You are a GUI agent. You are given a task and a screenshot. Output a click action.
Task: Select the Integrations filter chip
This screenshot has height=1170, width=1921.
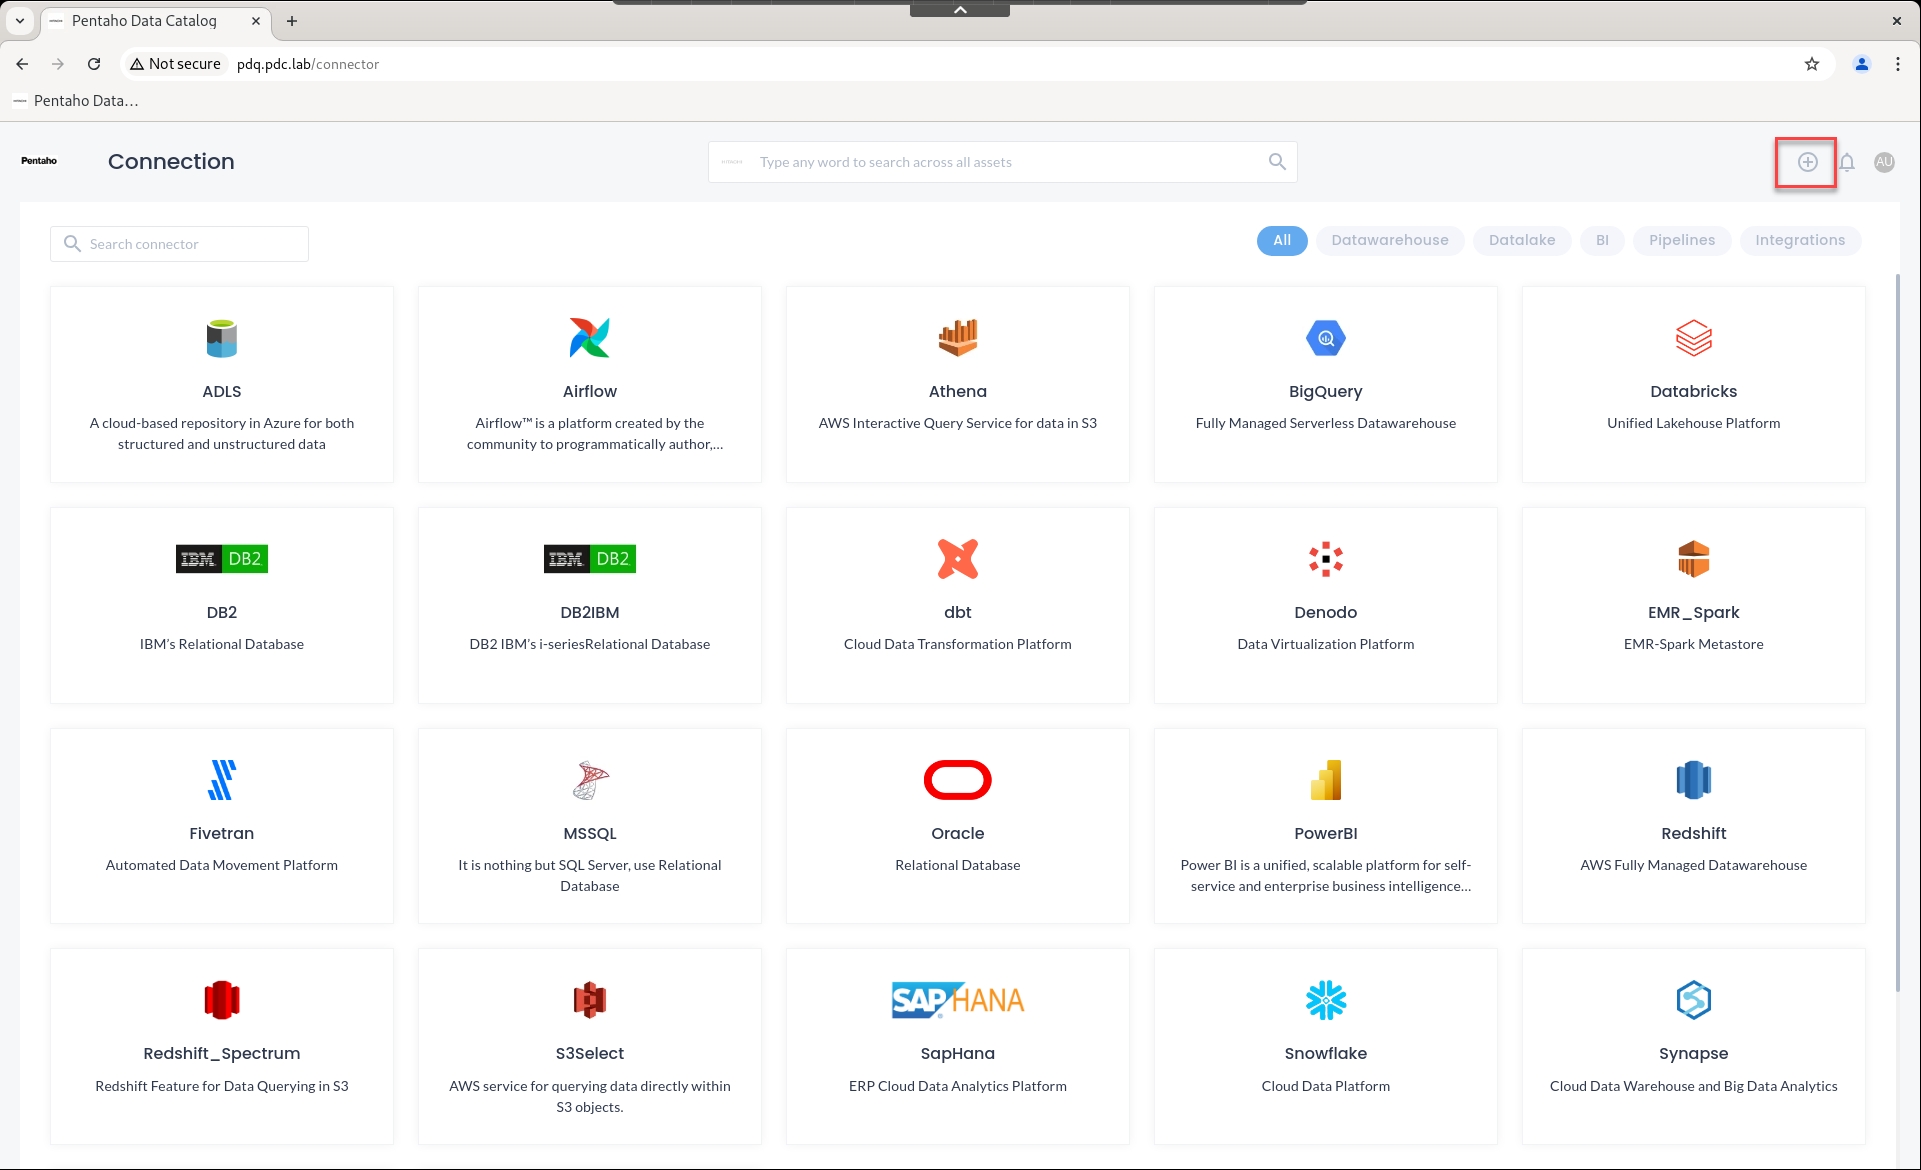(x=1799, y=240)
